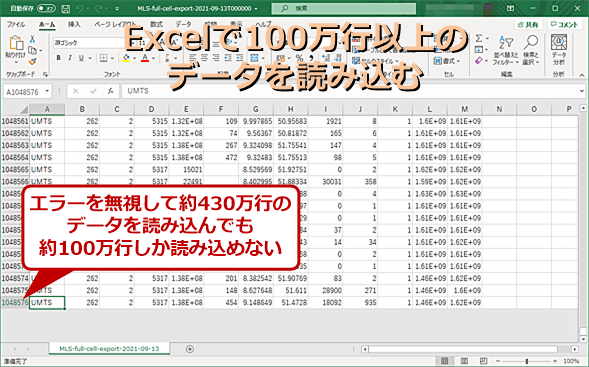This screenshot has height=367, width=589.
Task: Select column header G
Action: click(x=256, y=109)
